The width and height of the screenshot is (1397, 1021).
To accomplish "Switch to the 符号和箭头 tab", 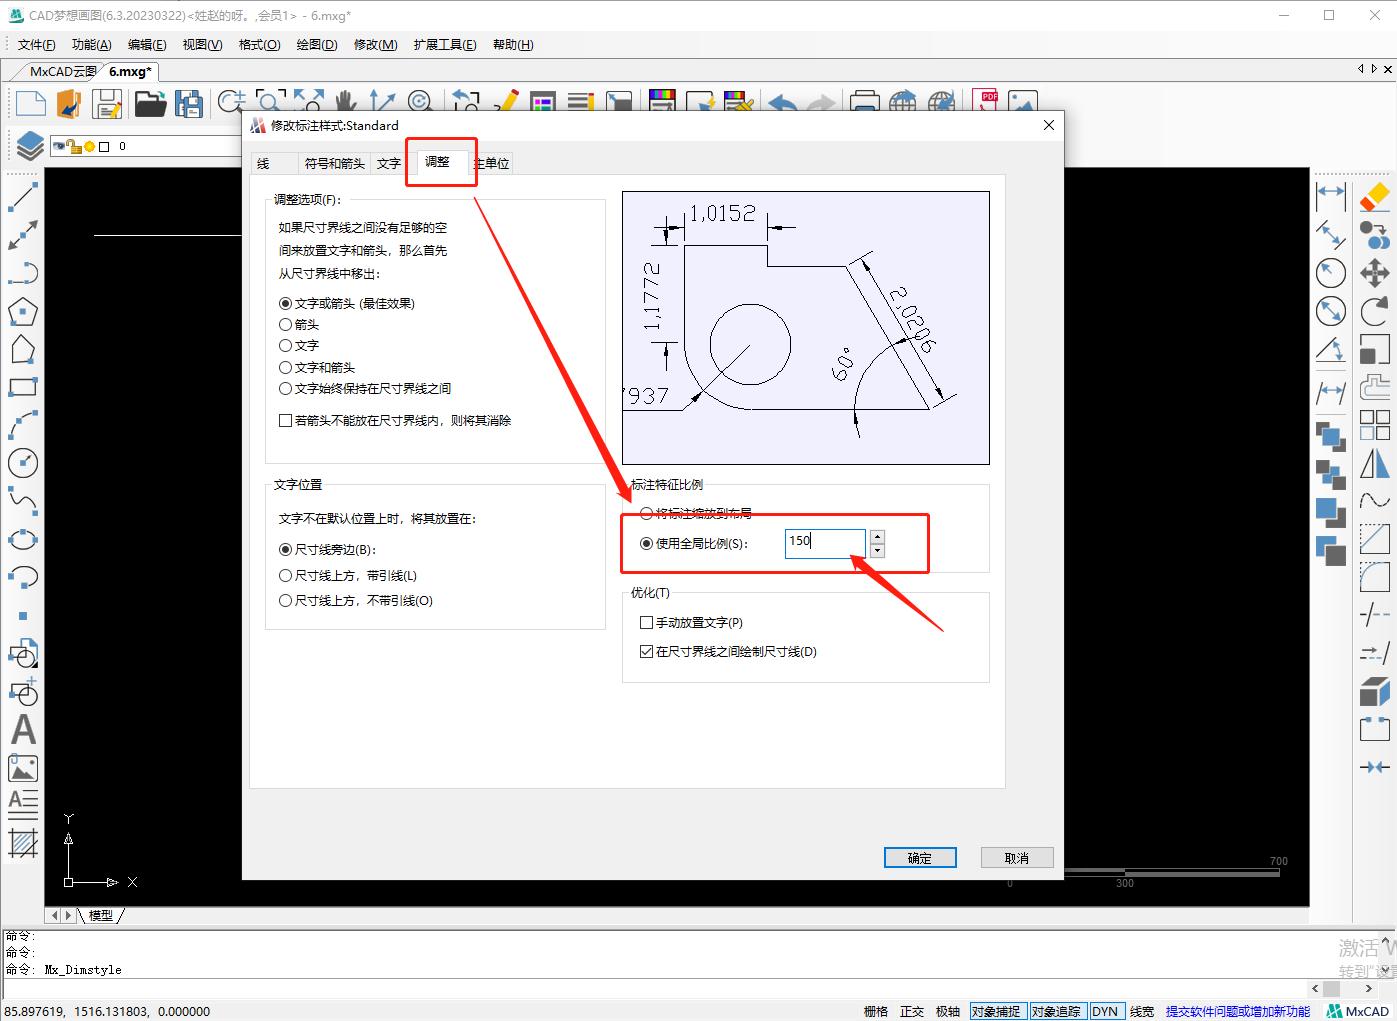I will 334,162.
